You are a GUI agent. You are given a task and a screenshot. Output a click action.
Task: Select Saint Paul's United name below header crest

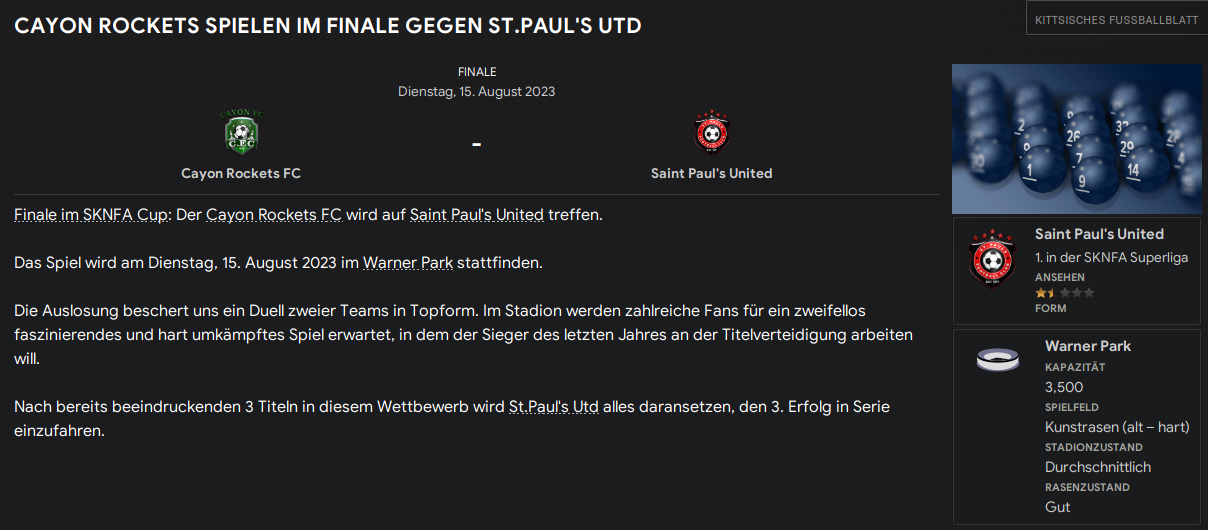click(711, 173)
